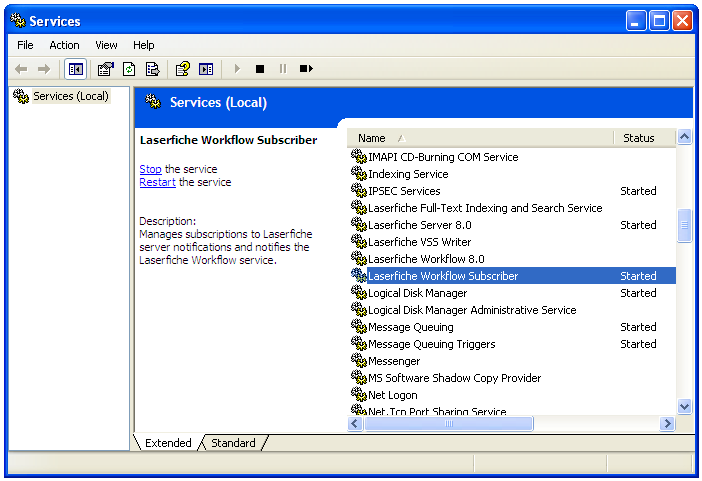Viewport: 702px width, 481px height.
Task: Click gear icon beside Net Logon
Action: pyautogui.click(x=359, y=395)
